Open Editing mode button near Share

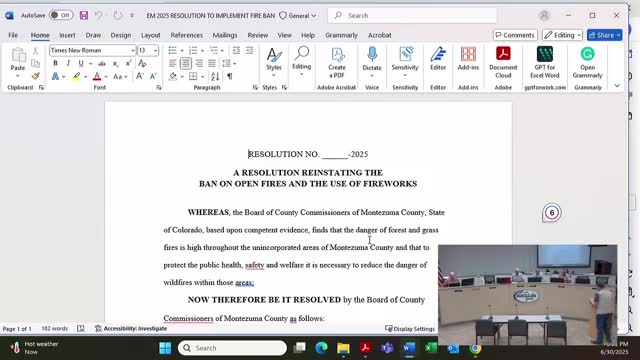coord(562,35)
